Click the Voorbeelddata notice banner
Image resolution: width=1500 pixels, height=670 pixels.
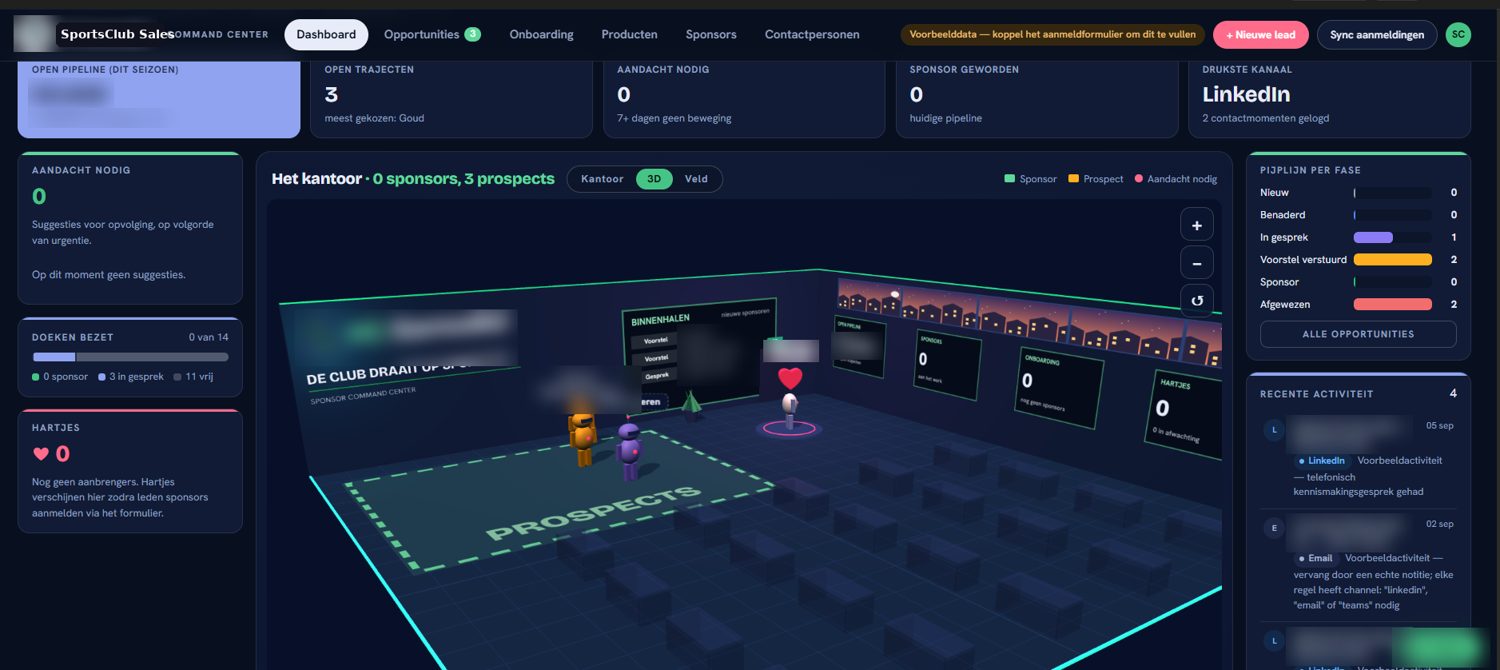1052,34
